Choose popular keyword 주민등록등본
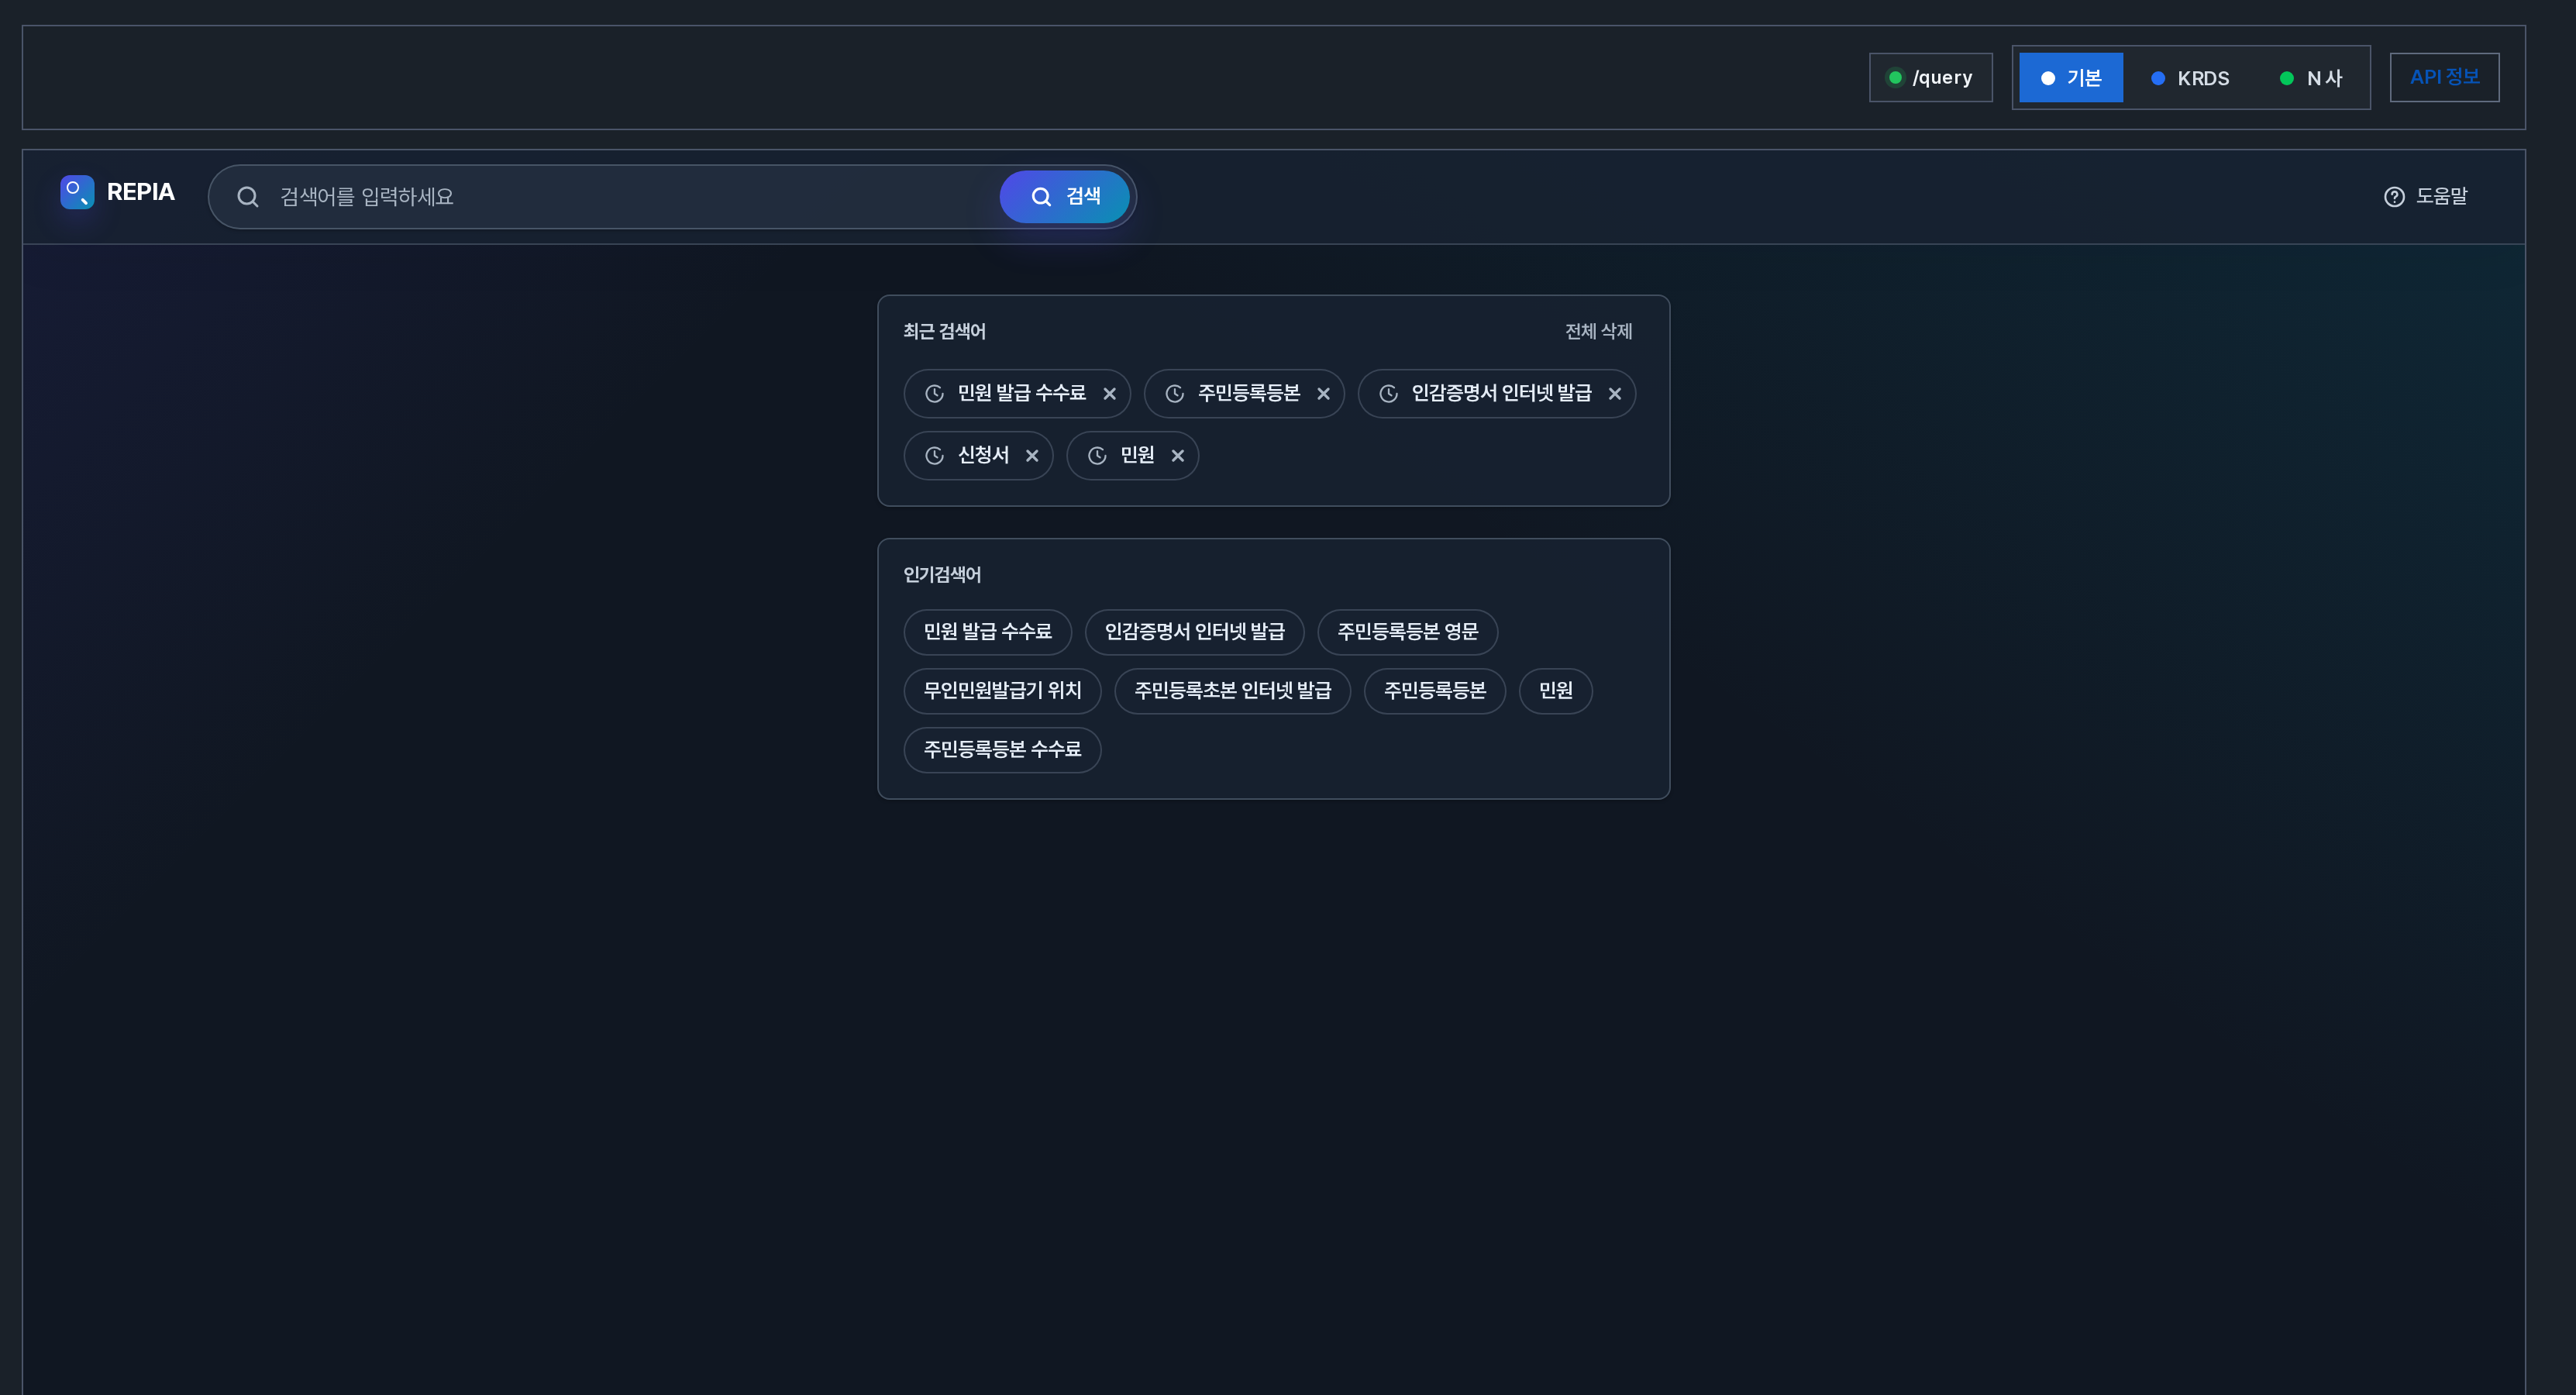The height and width of the screenshot is (1395, 2576). point(1434,691)
